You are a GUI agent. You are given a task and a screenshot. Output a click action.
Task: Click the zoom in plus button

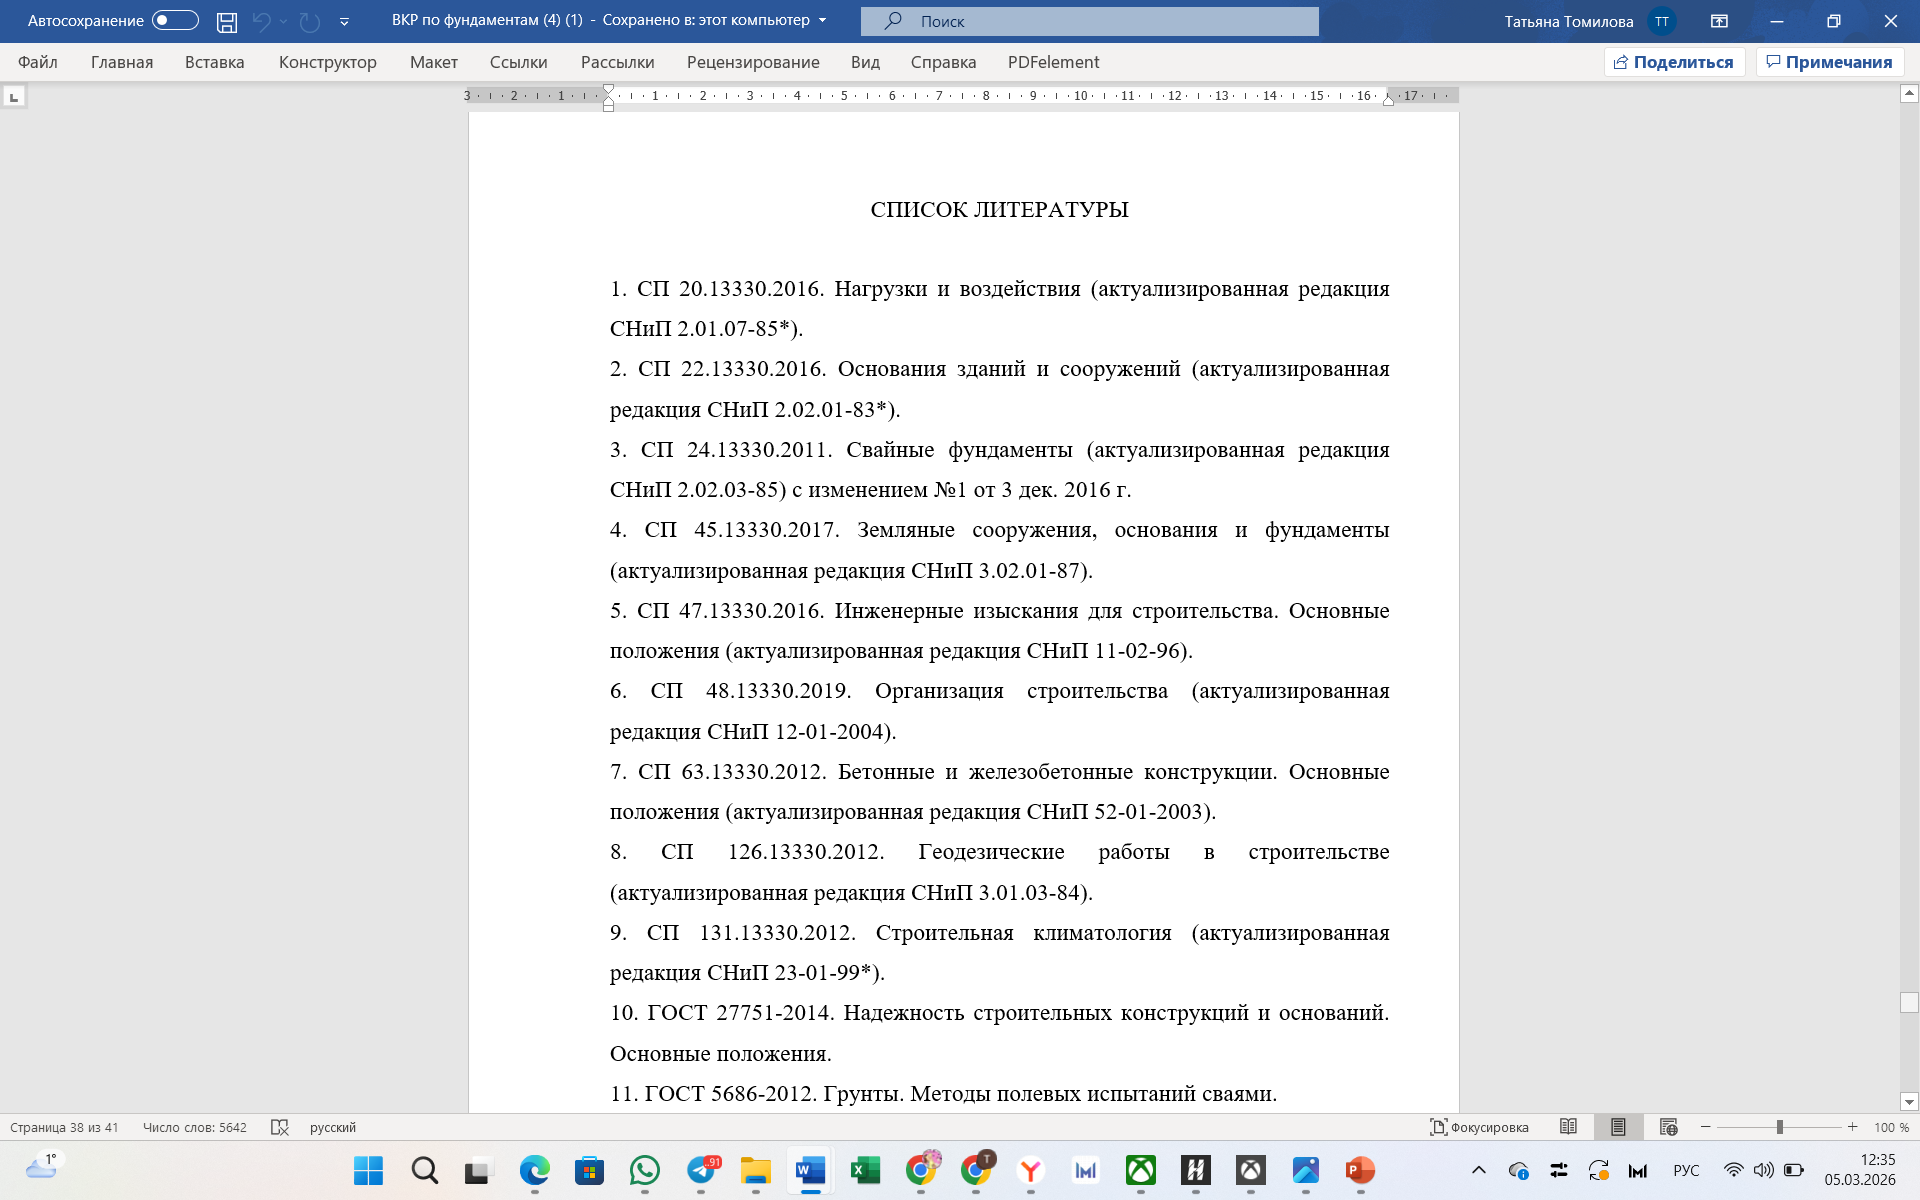1853,1127
